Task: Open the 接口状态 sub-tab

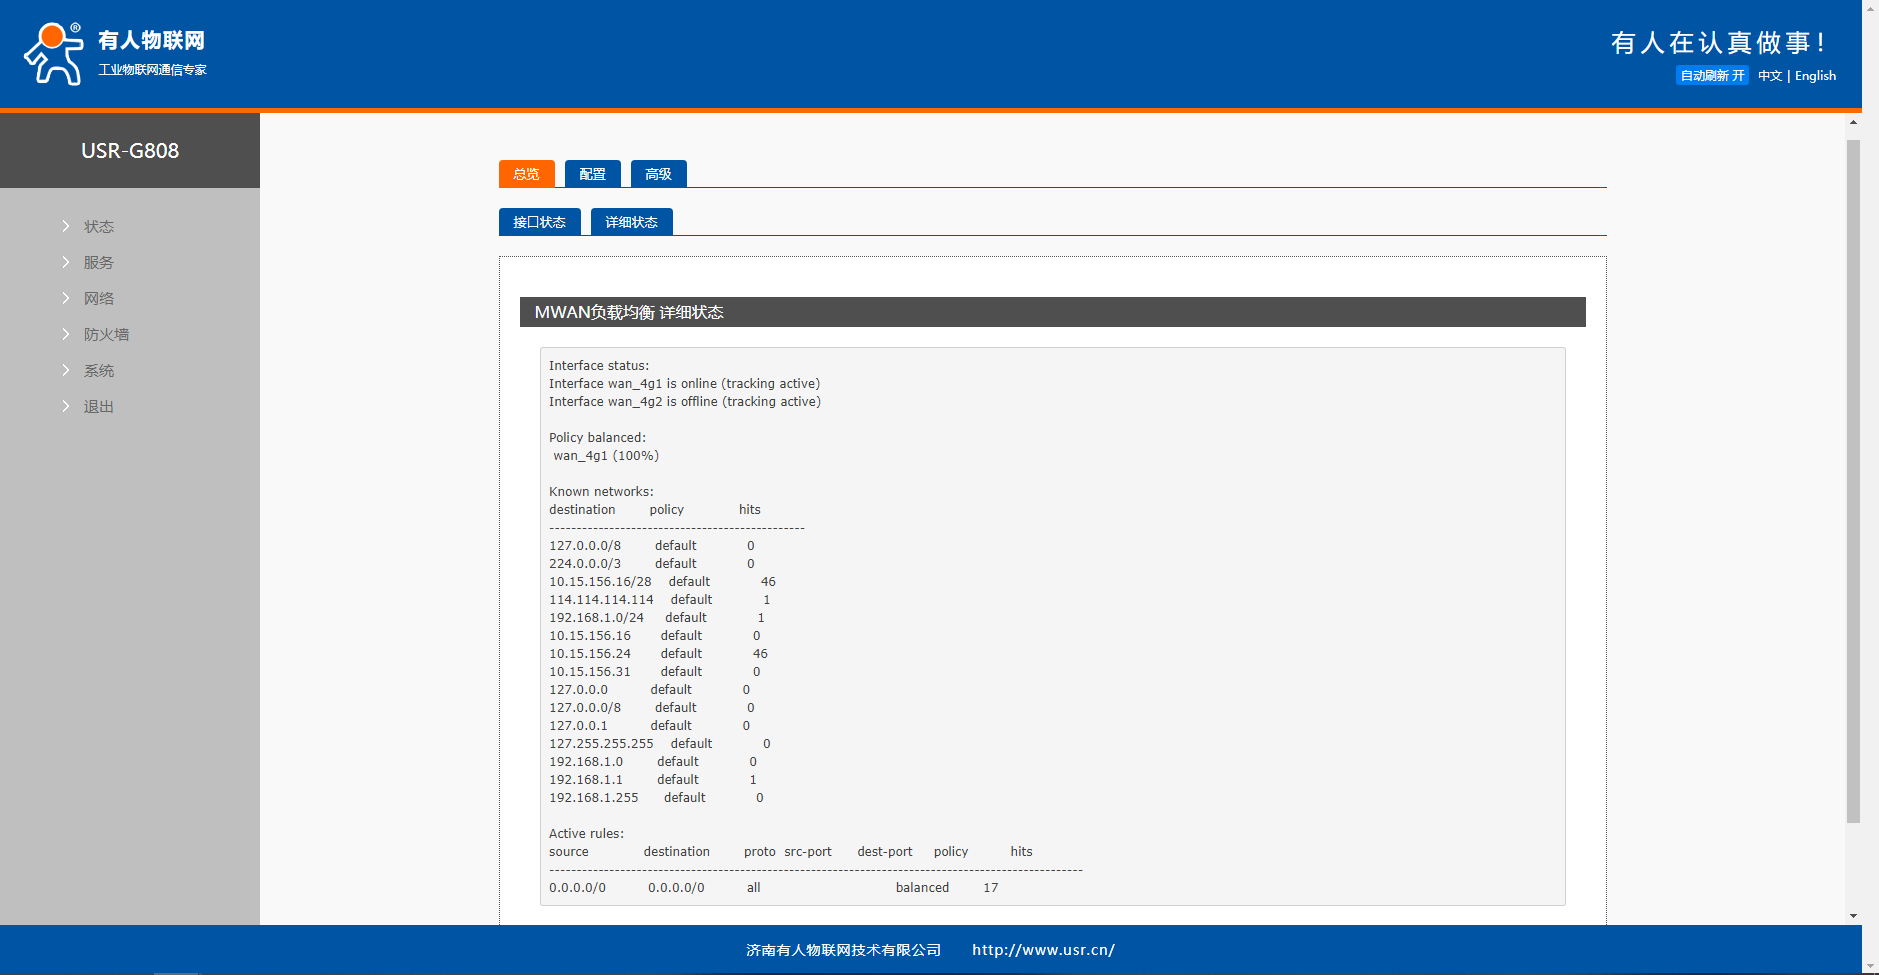Action: [539, 222]
